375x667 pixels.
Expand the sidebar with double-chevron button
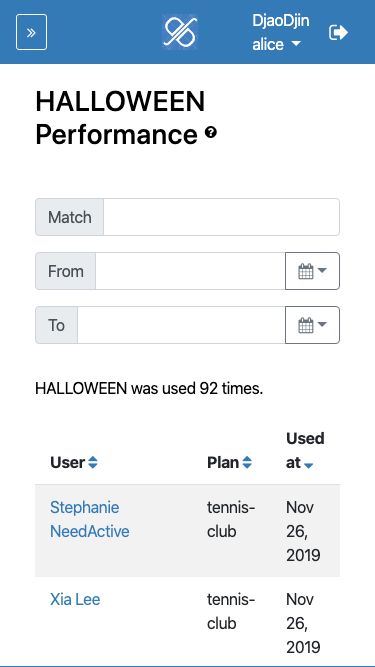[31, 32]
